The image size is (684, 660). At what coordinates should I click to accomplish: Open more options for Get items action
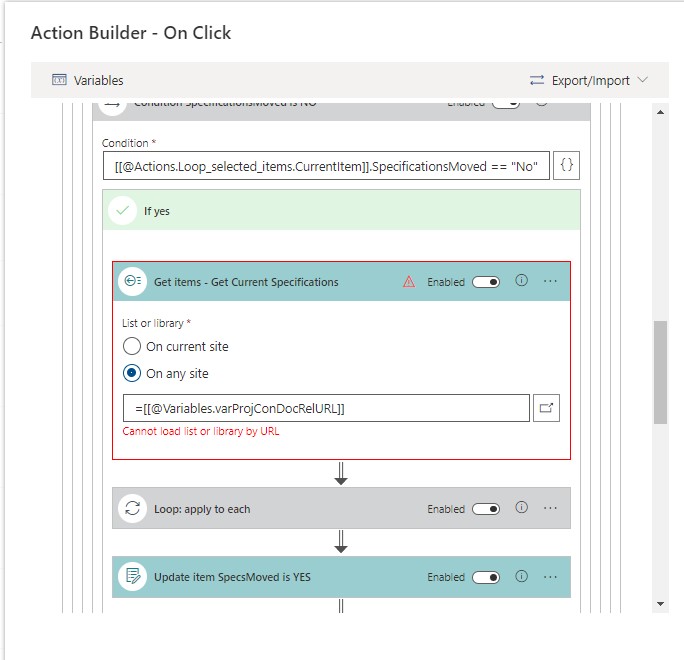coord(550,282)
